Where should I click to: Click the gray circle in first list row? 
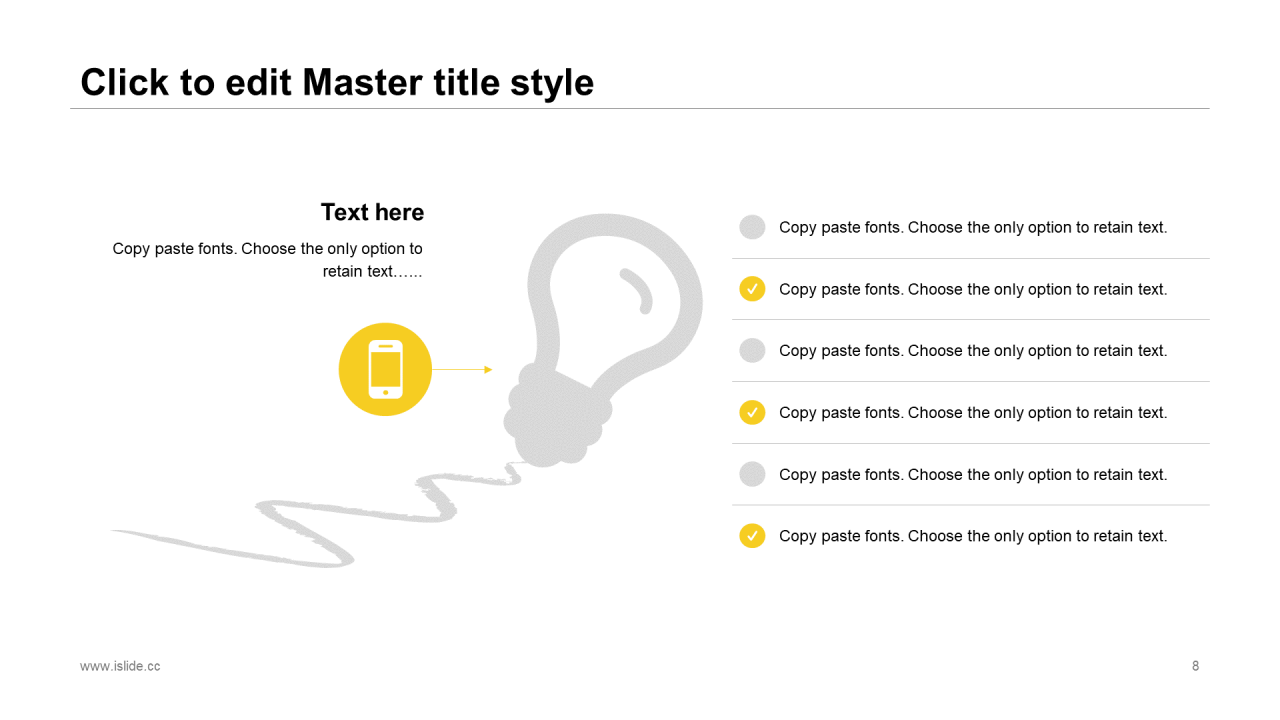click(752, 227)
